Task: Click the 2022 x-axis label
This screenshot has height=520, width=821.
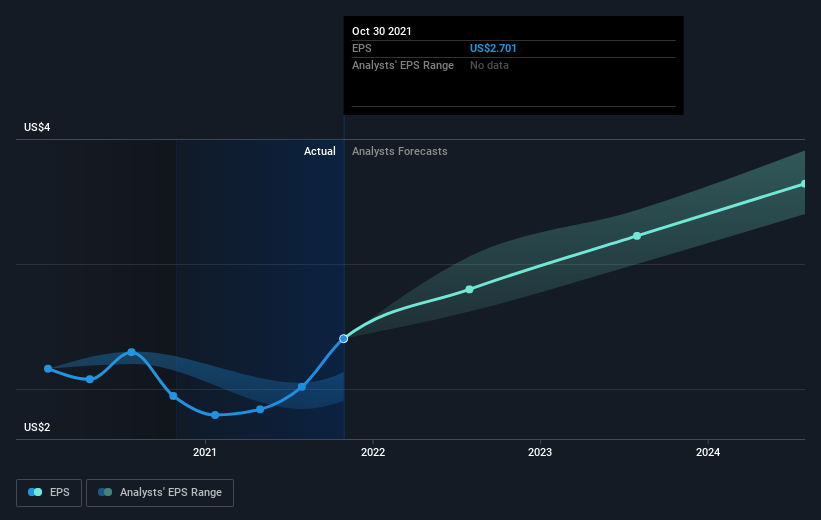Action: click(x=373, y=452)
